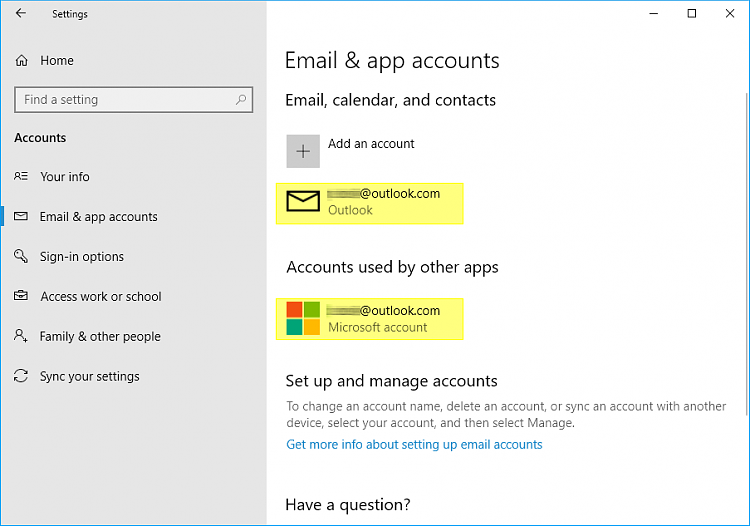This screenshot has height=526, width=750.
Task: Click Email, calendar, and contacts heading
Action: (x=390, y=100)
